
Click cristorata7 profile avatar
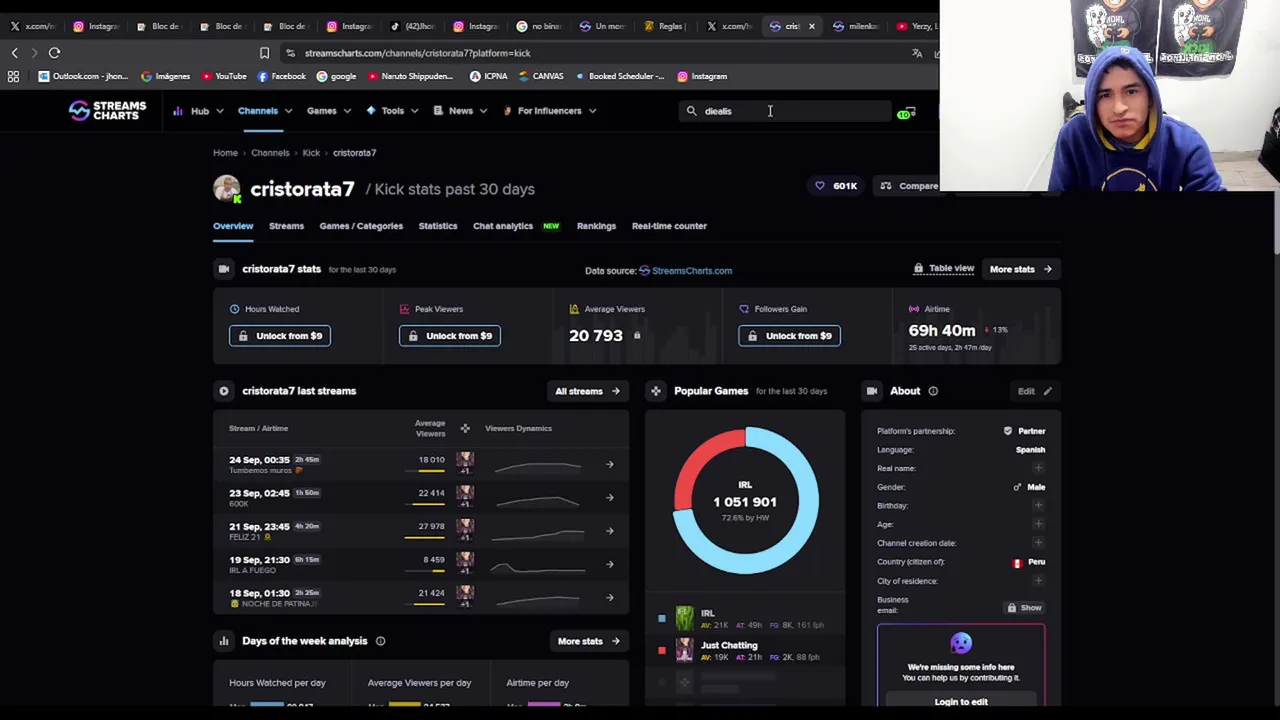pos(227,189)
